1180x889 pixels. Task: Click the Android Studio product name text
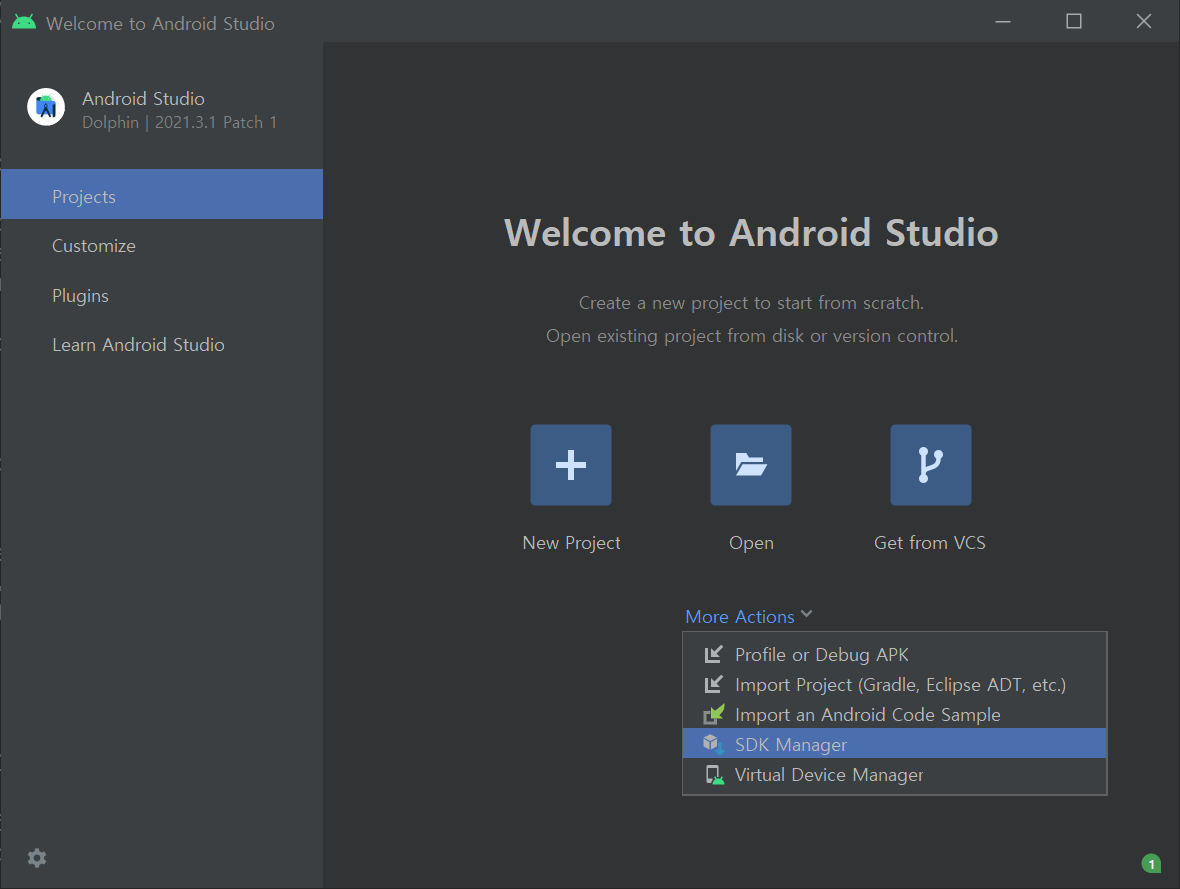143,99
